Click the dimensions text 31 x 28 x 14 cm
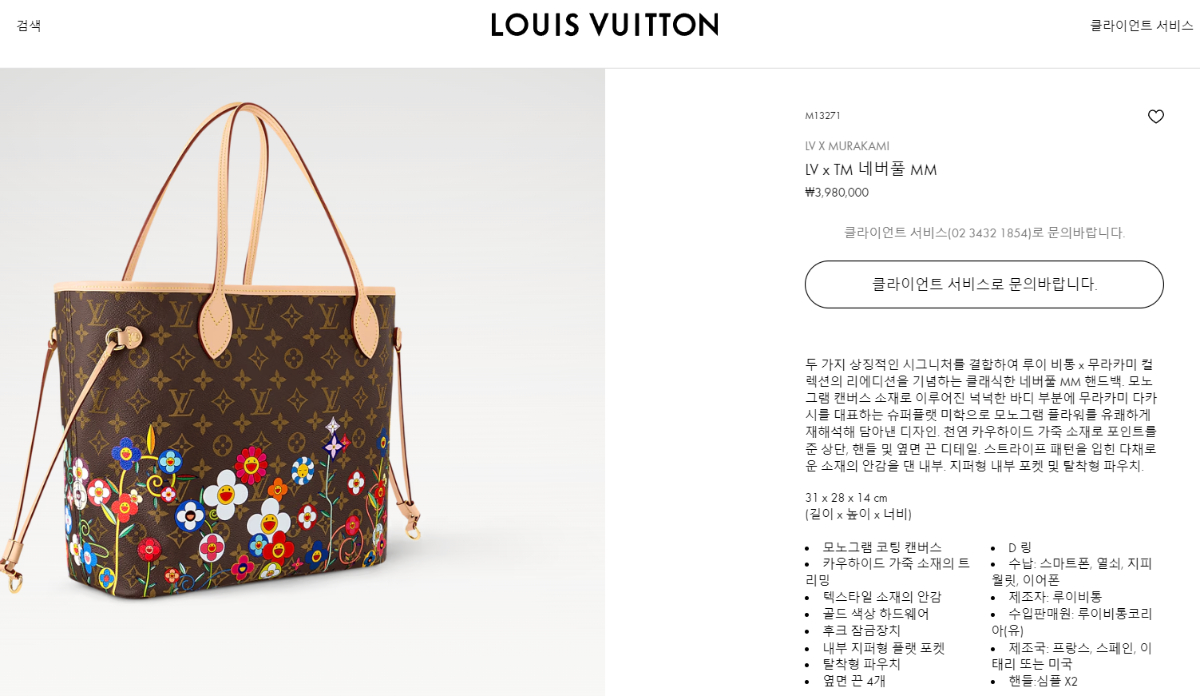 [x=846, y=498]
